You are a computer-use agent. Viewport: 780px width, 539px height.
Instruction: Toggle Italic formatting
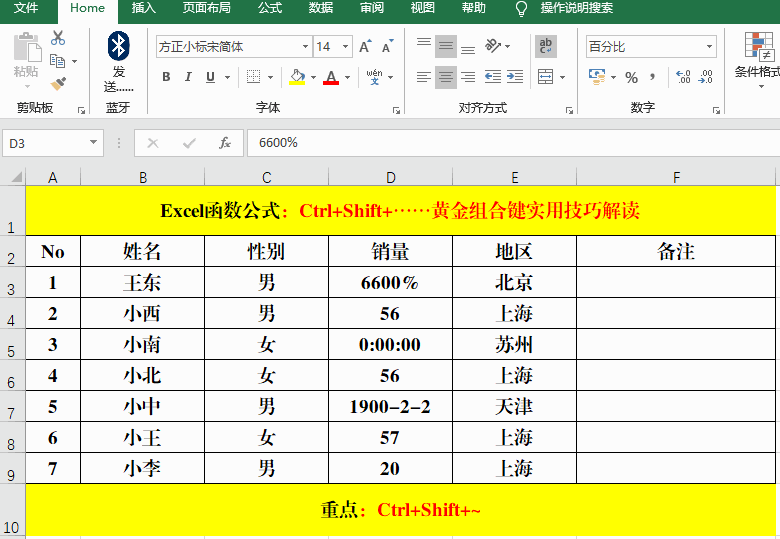pyautogui.click(x=188, y=77)
